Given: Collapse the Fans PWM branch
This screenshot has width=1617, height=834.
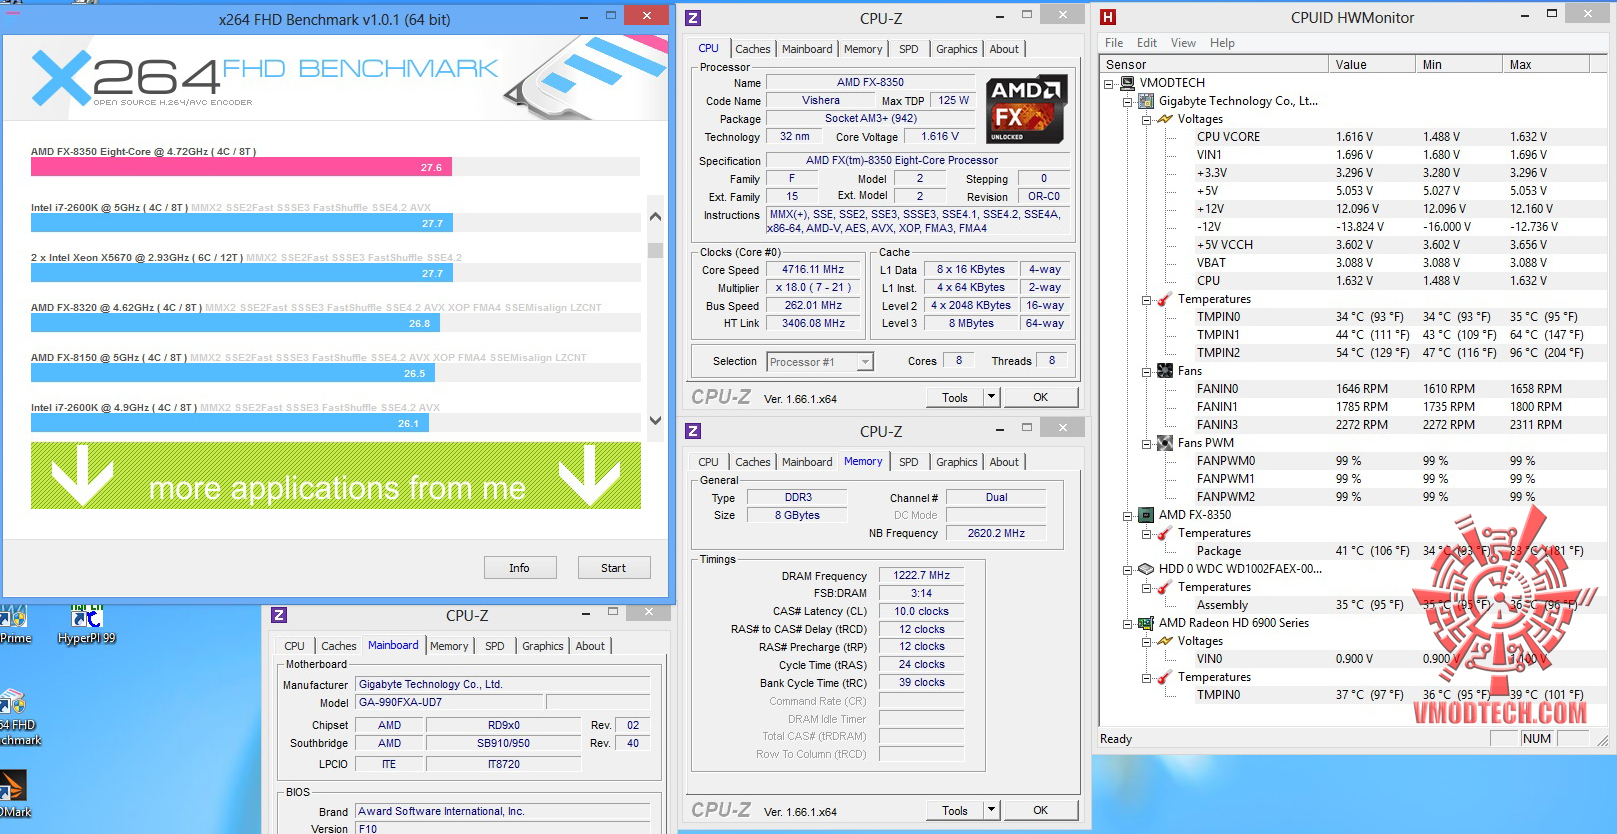Looking at the screenshot, I should point(1147,443).
